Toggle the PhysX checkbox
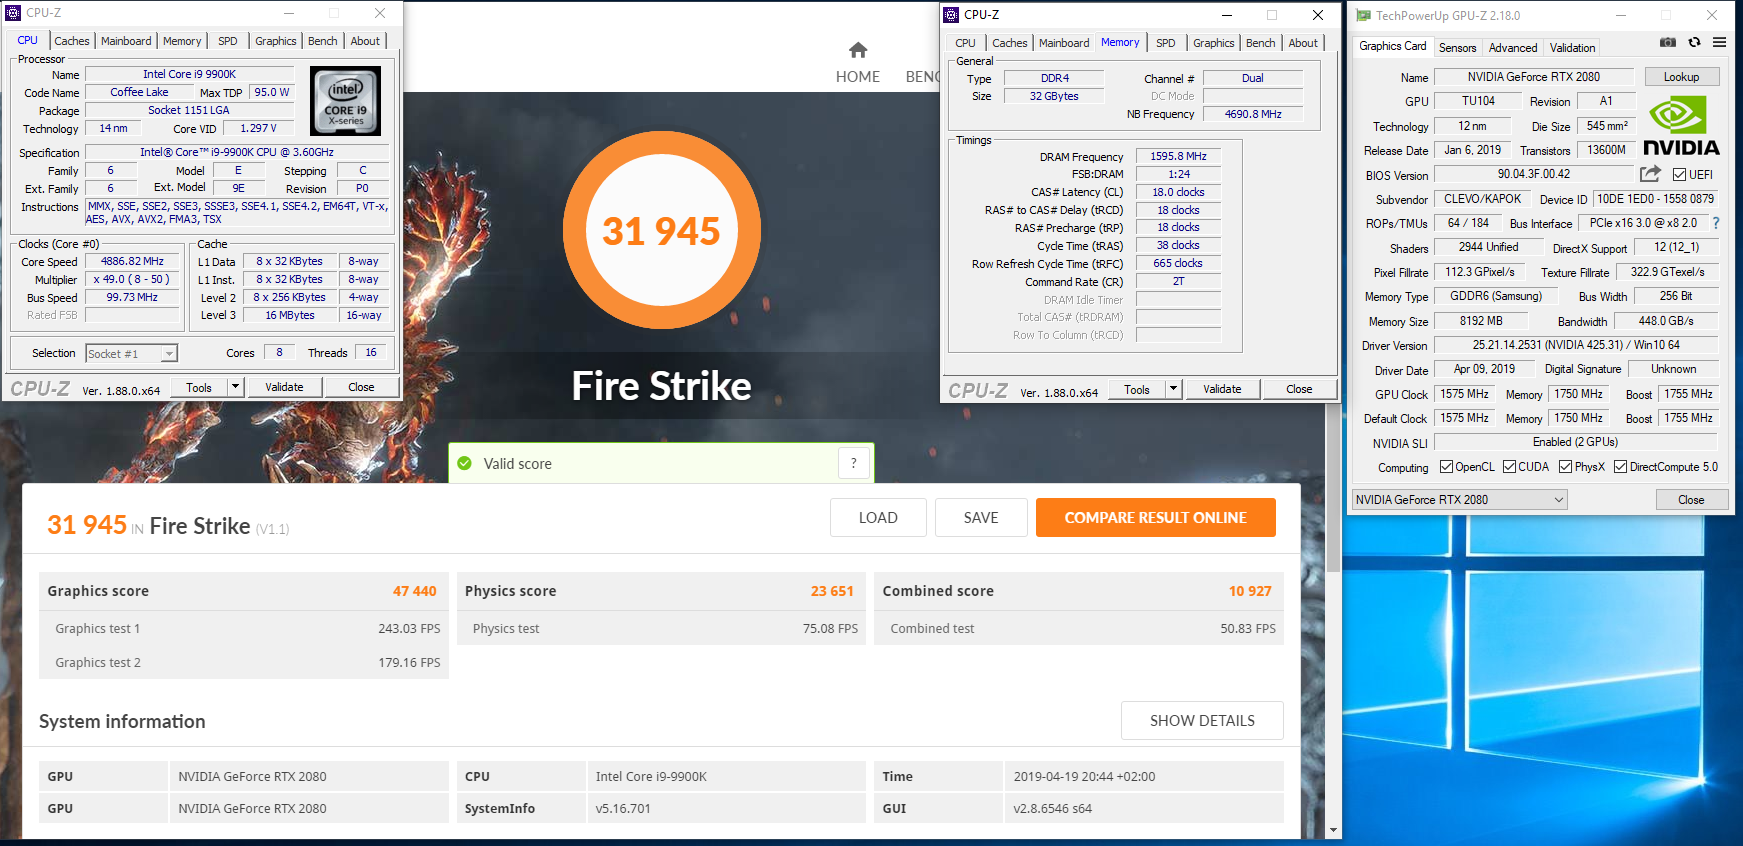Viewport: 1743px width, 846px height. (x=1565, y=467)
